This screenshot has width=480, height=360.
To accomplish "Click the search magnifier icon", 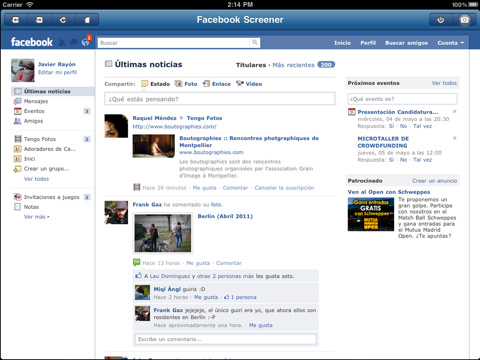I will [x=255, y=42].
